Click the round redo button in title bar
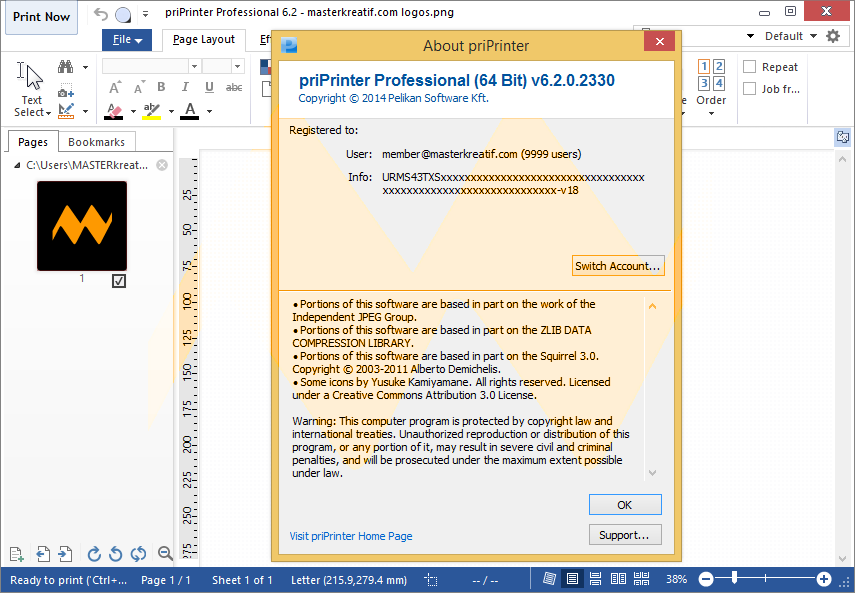 pos(124,15)
